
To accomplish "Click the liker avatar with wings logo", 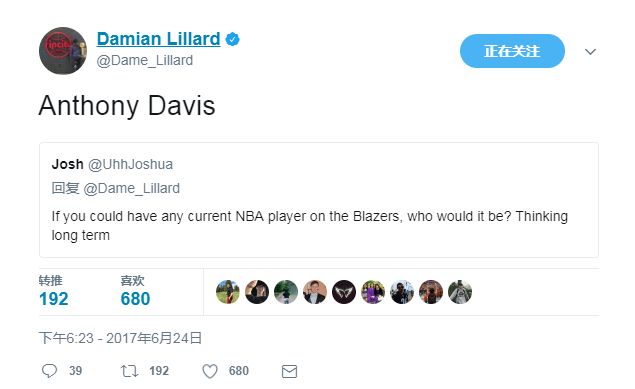I will click(344, 292).
